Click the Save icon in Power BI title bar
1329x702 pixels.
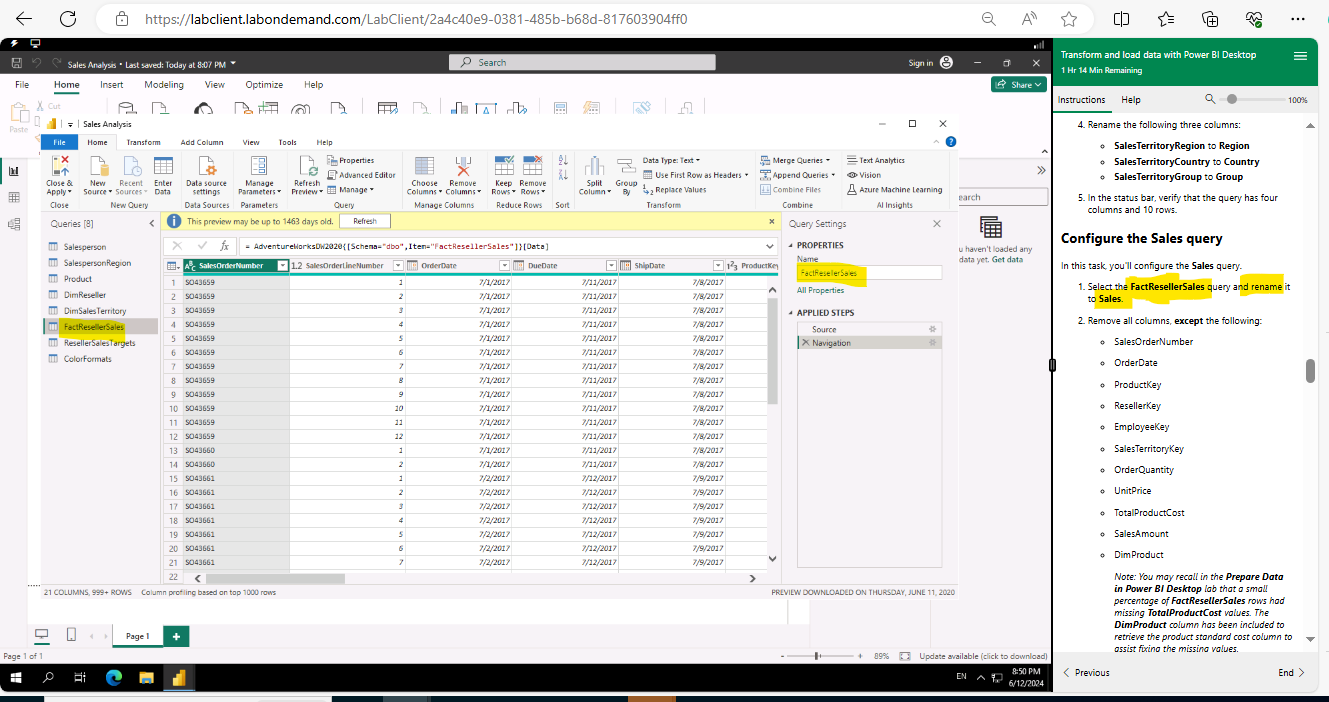click(17, 63)
